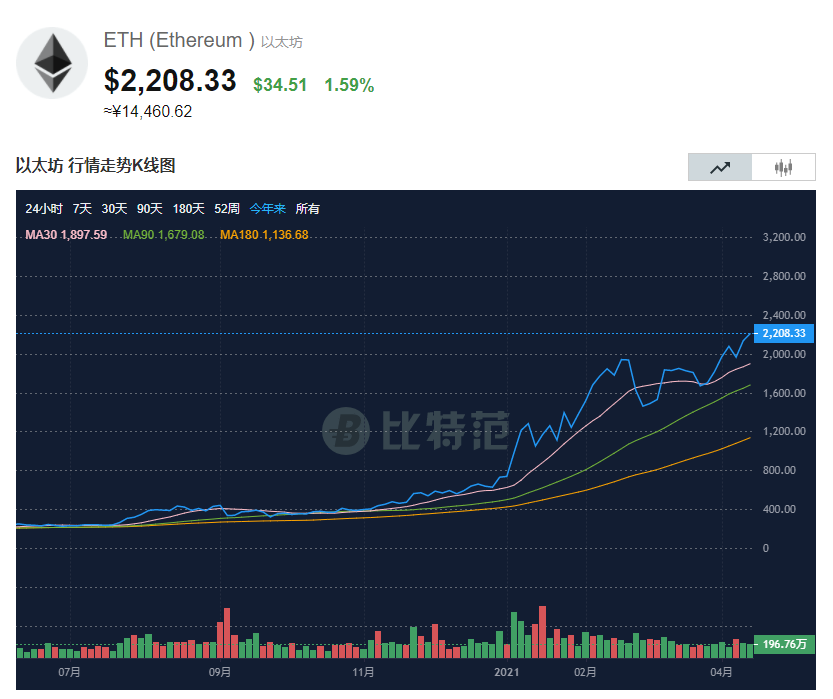Click the 02月 x-axis label
Viewport: 833px width, 699px height.
click(585, 672)
